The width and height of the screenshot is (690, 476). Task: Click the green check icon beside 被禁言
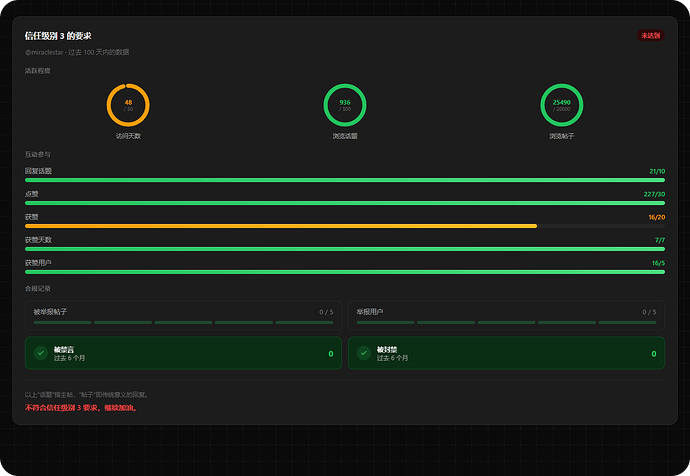(41, 353)
